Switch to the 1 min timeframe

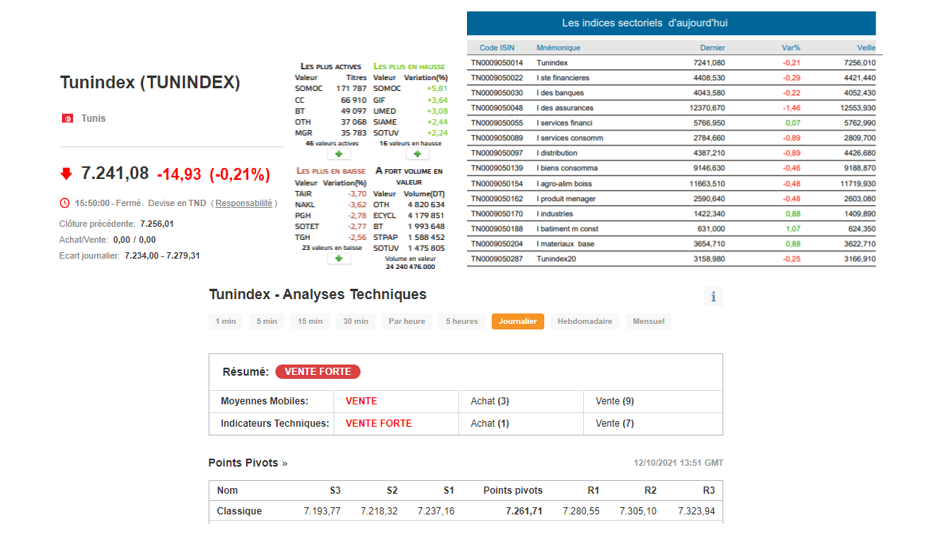click(x=226, y=321)
